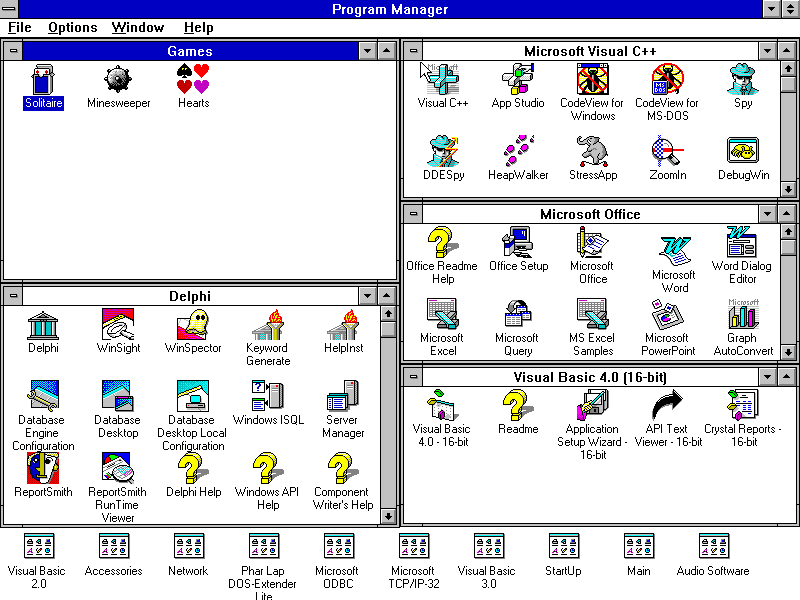
Task: Open the Program Manager control menu
Action: click(9, 9)
